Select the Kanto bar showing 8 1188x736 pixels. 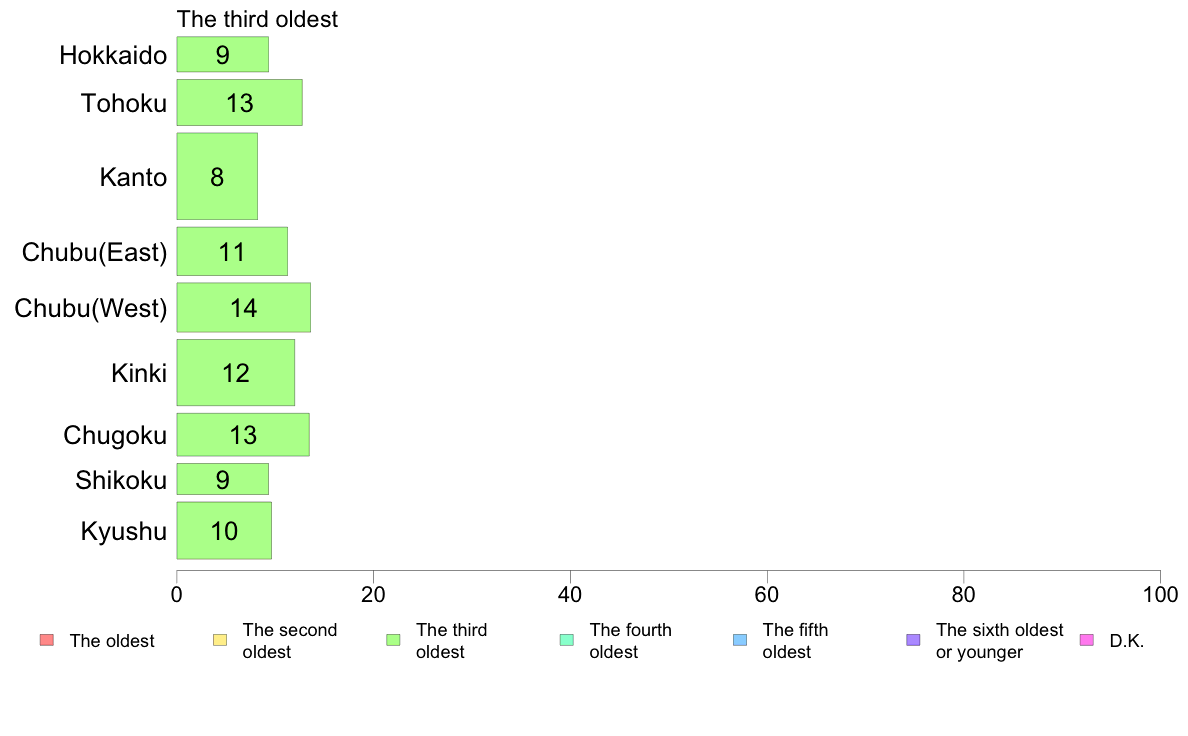pyautogui.click(x=217, y=177)
